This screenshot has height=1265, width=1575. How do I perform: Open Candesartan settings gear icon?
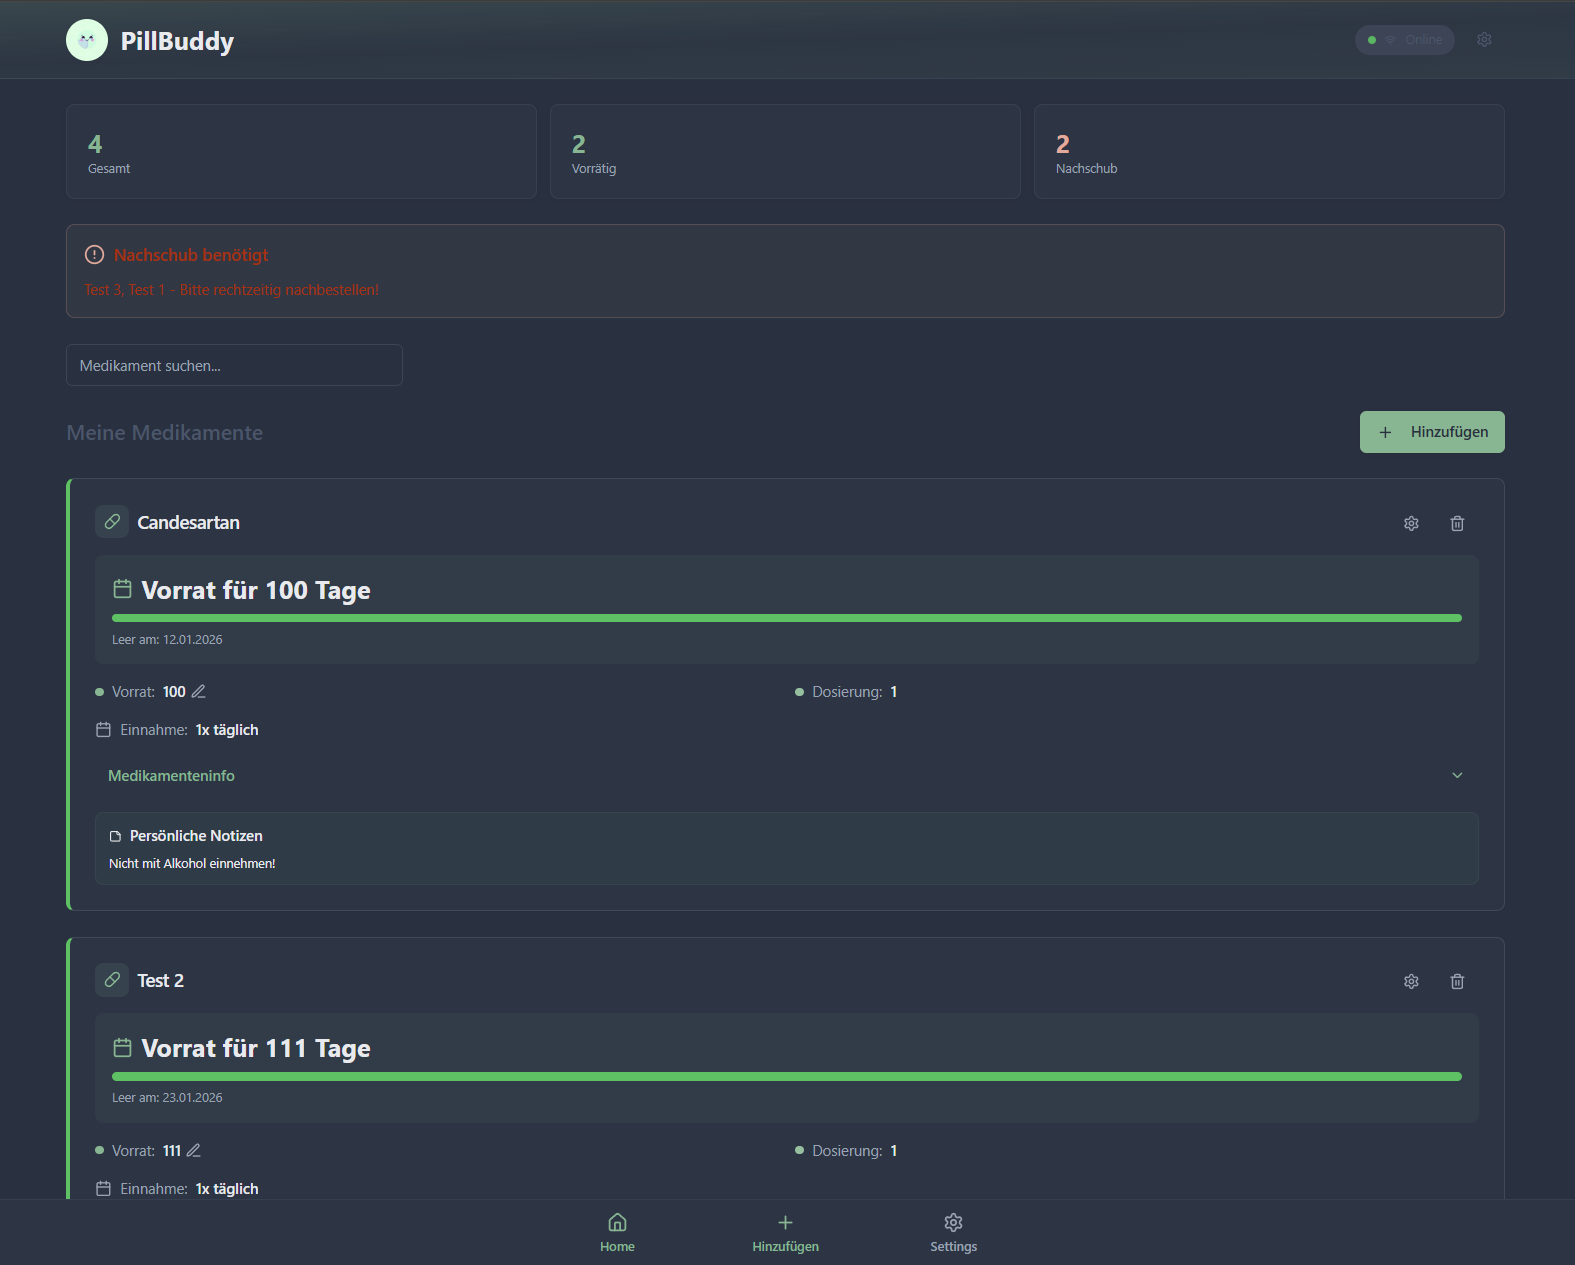click(1411, 523)
